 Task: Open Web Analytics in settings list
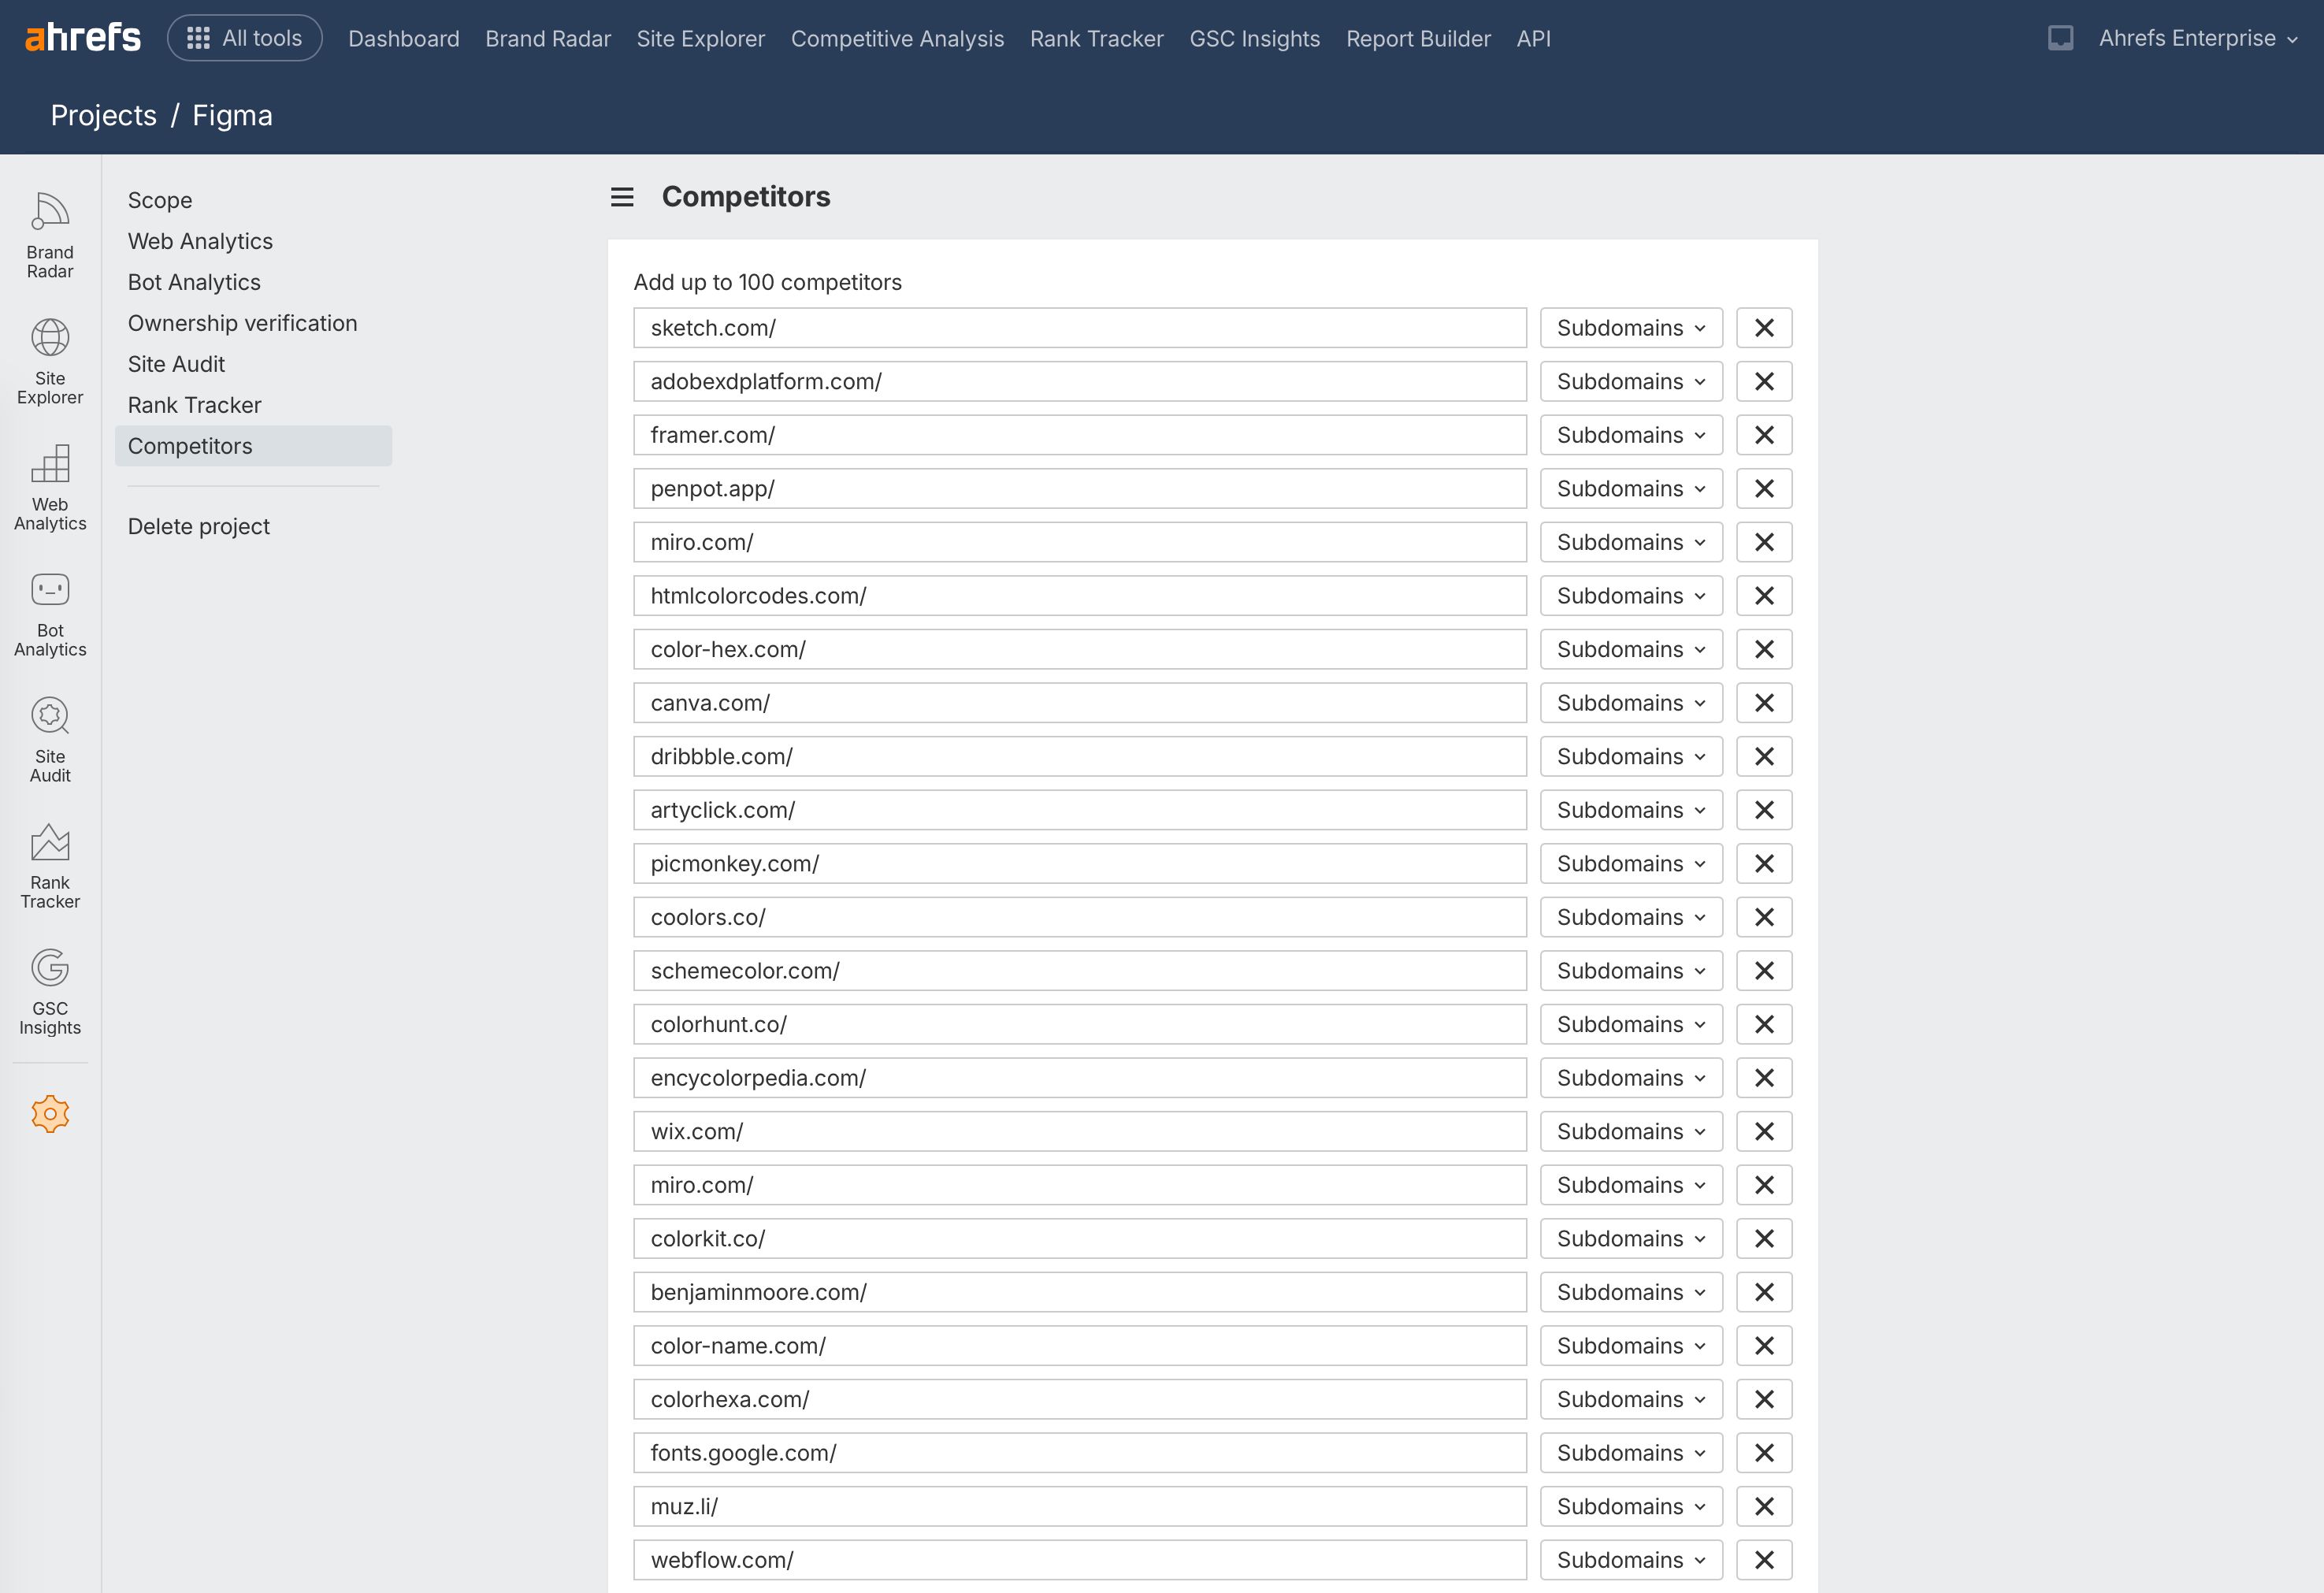[x=200, y=241]
